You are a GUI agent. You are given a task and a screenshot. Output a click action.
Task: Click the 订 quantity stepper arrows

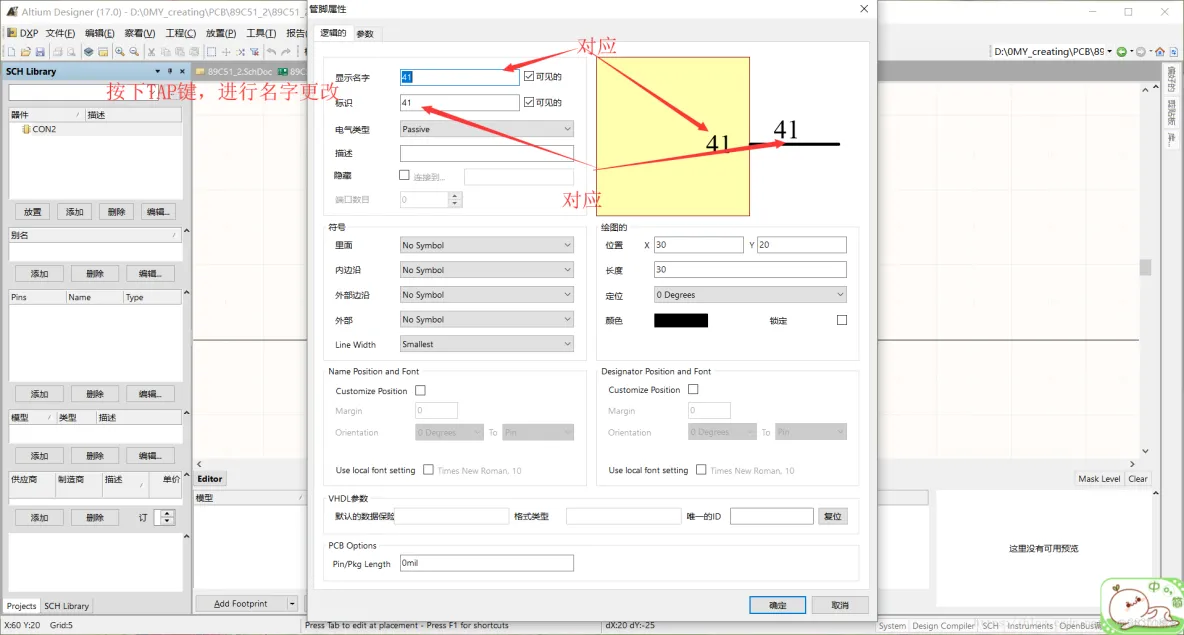167,517
